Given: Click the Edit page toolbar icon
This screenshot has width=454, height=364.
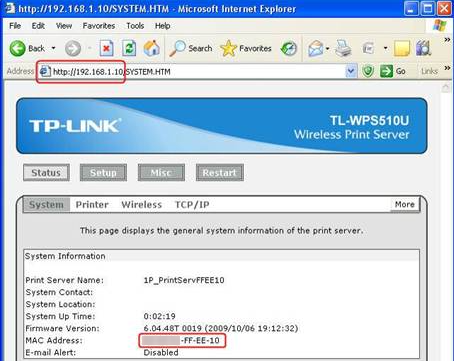Looking at the screenshot, I should coord(368,49).
